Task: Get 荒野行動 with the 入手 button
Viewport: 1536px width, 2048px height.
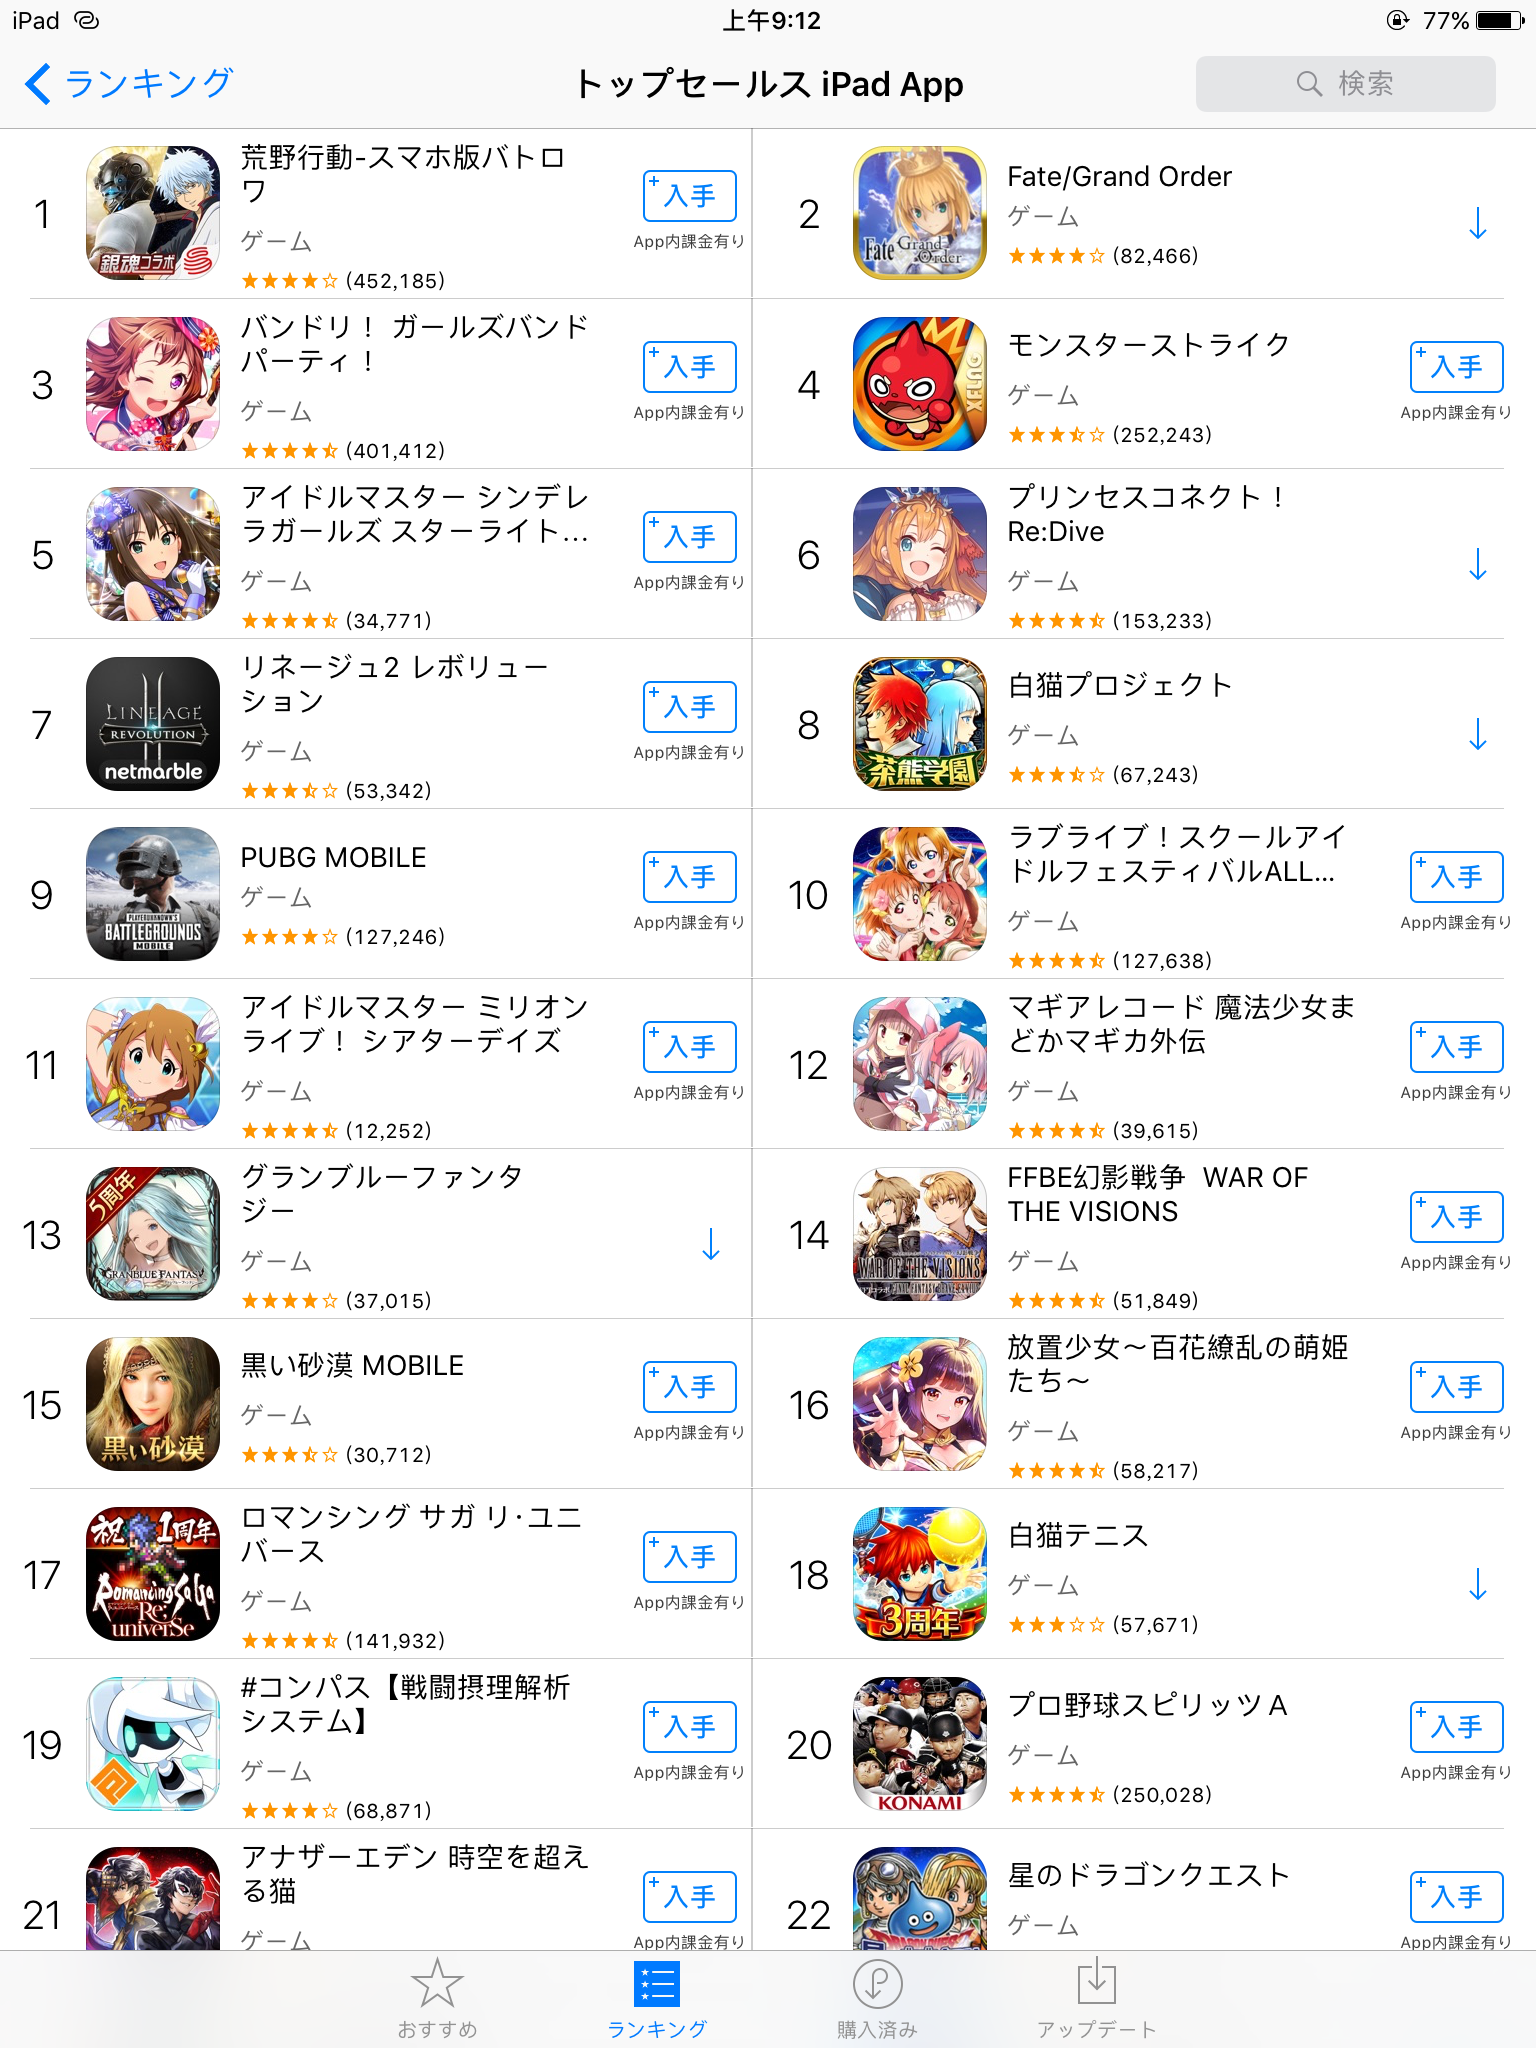Action: 690,196
